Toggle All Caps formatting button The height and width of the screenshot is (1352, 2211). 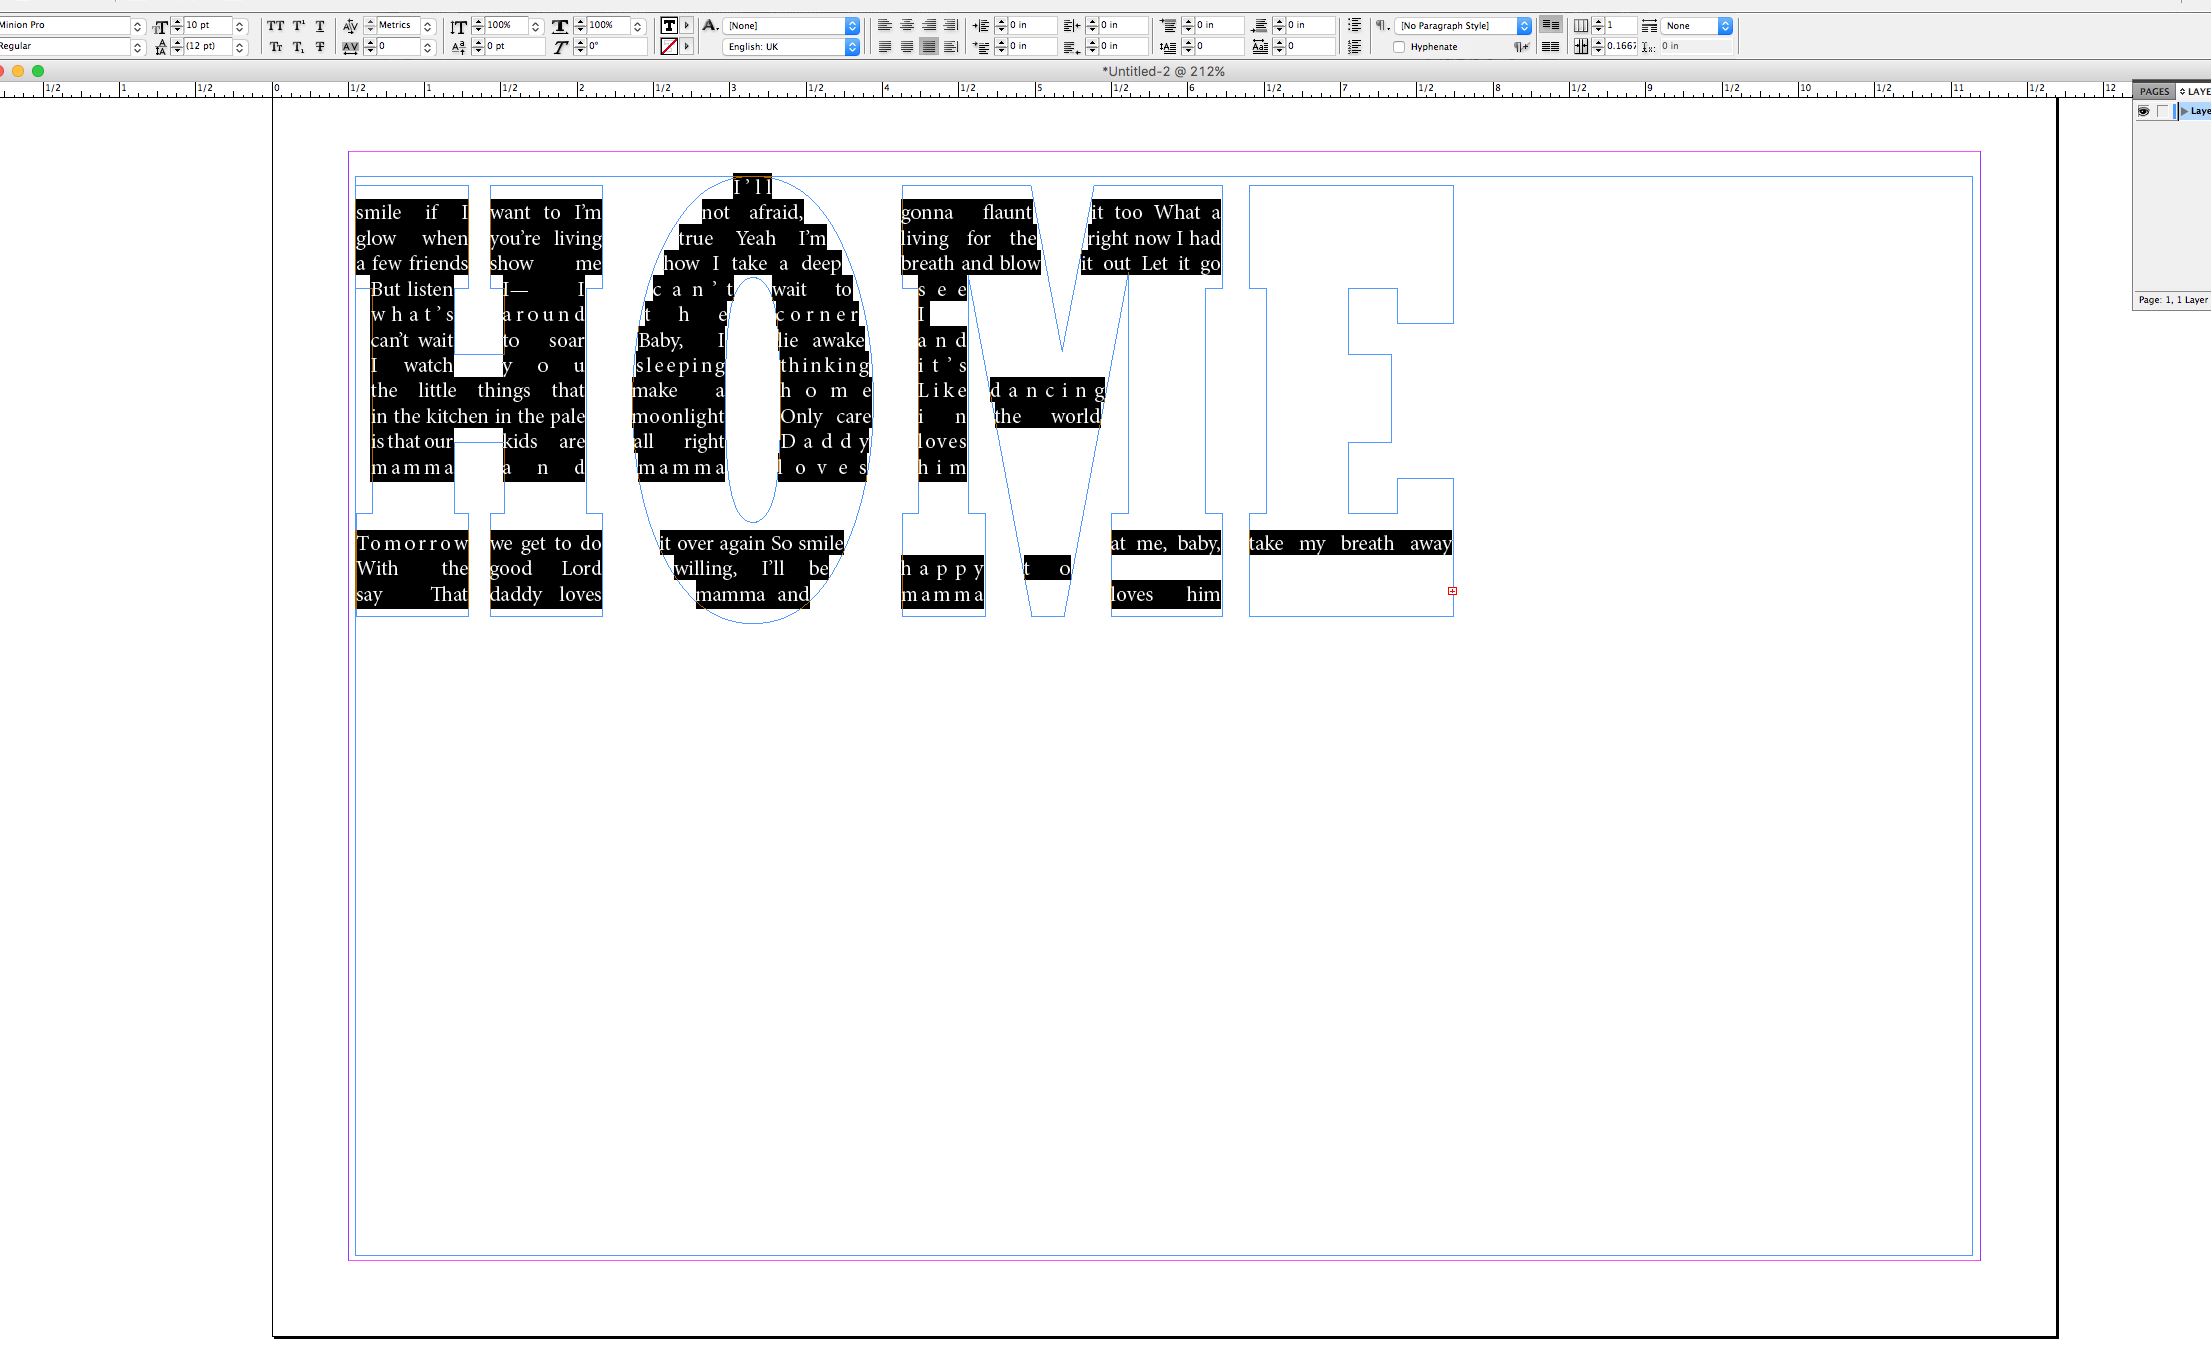pyautogui.click(x=275, y=26)
